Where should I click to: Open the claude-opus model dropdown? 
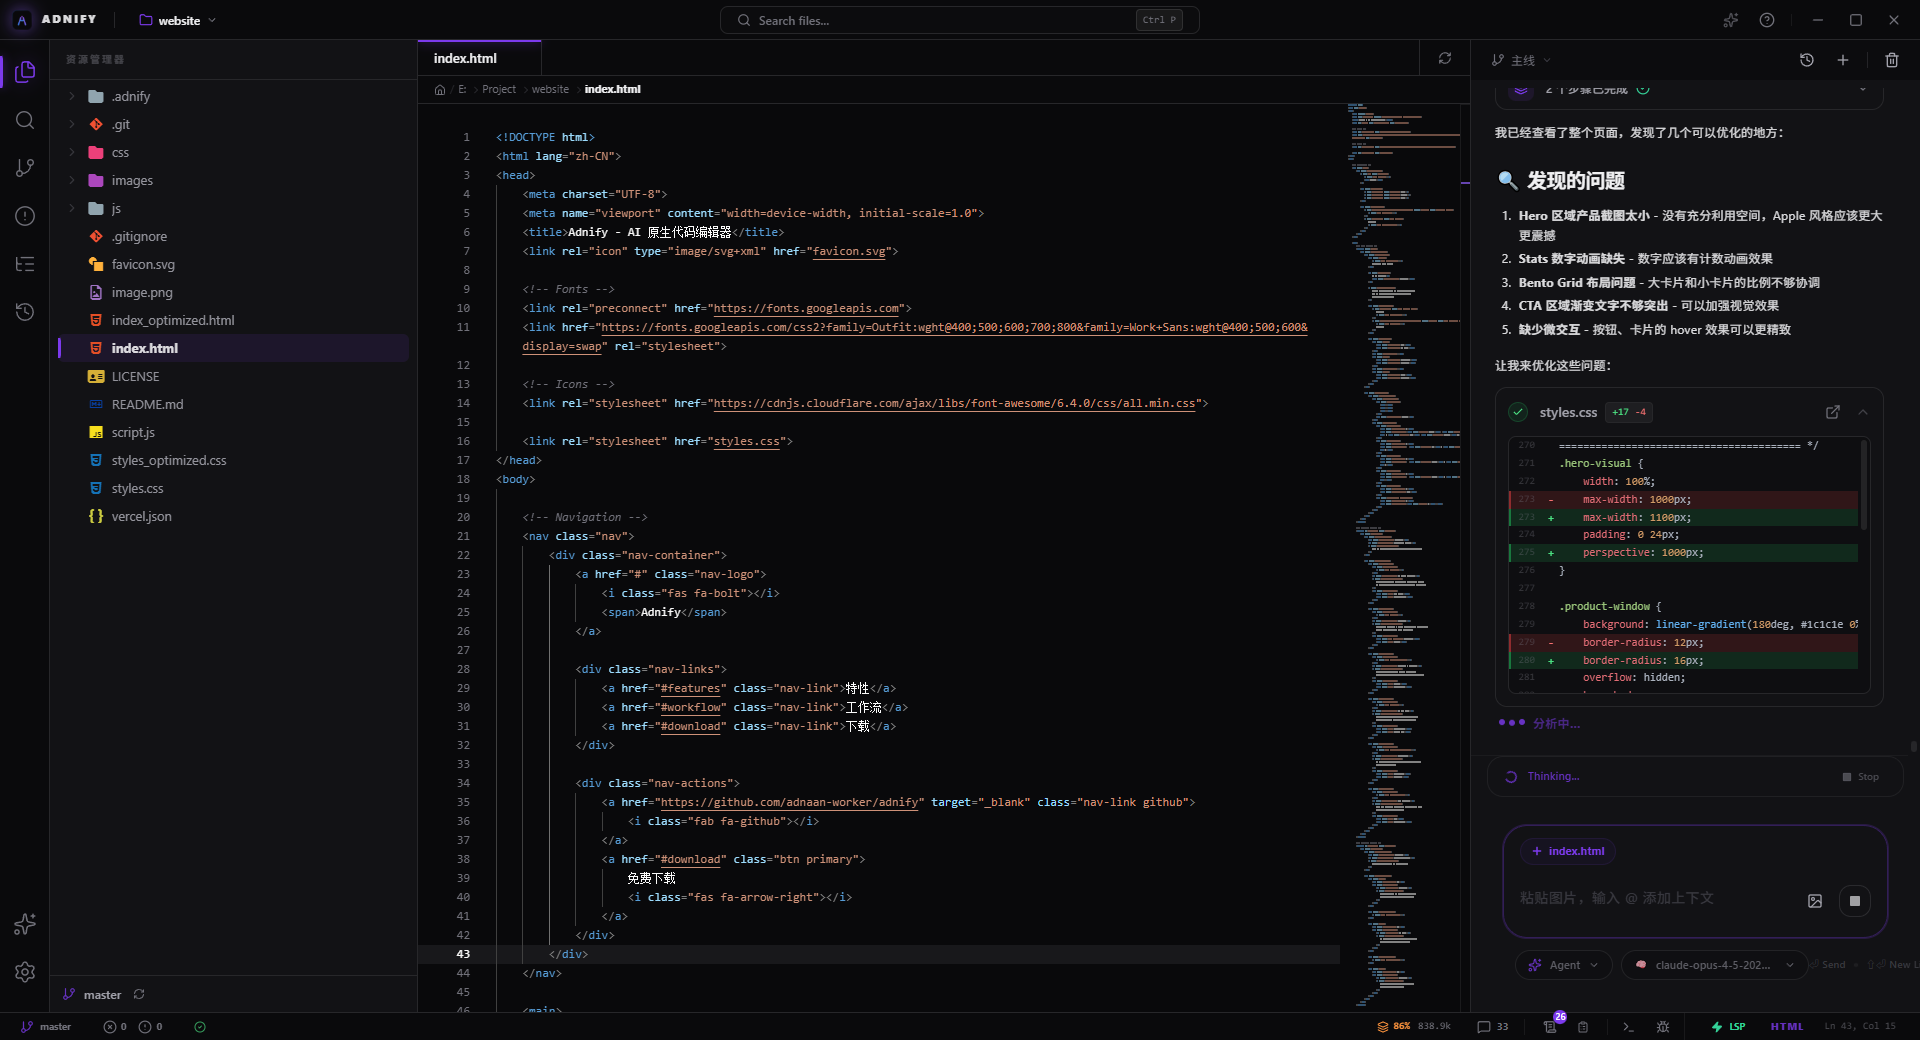point(1714,965)
